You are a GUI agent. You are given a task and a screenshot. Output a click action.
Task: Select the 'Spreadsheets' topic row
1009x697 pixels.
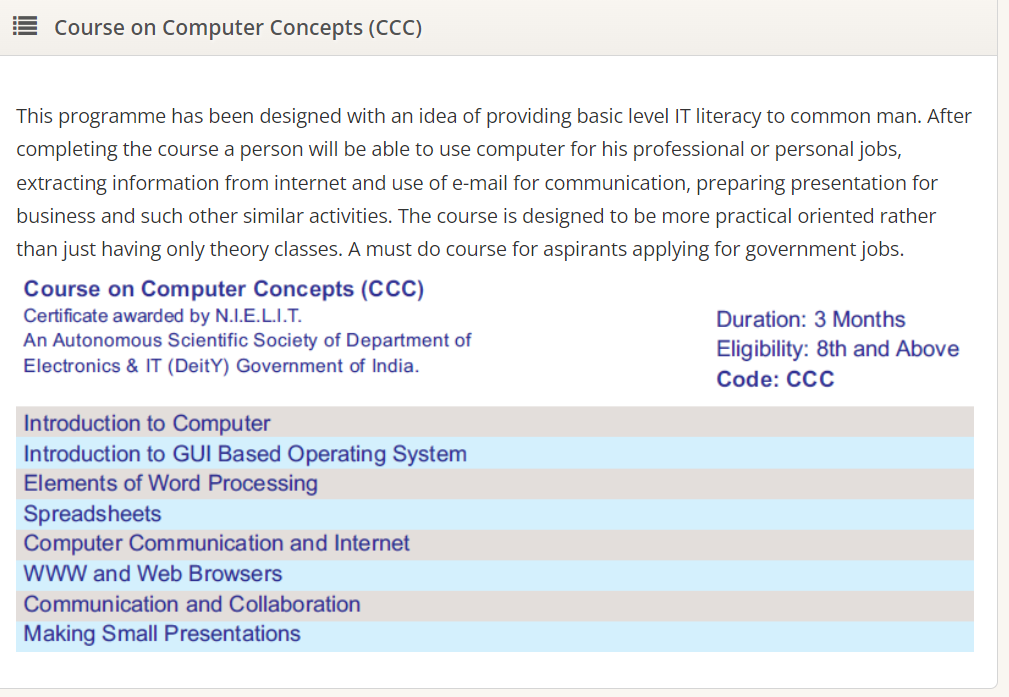[92, 514]
